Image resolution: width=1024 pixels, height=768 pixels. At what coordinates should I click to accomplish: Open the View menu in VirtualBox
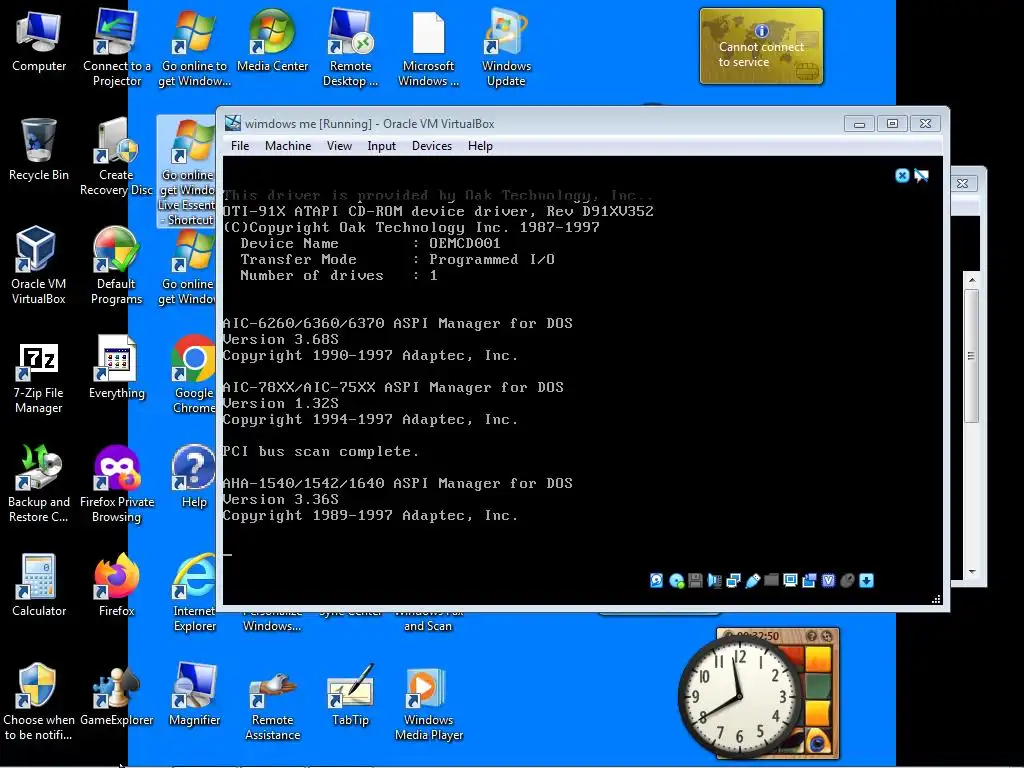[x=339, y=146]
